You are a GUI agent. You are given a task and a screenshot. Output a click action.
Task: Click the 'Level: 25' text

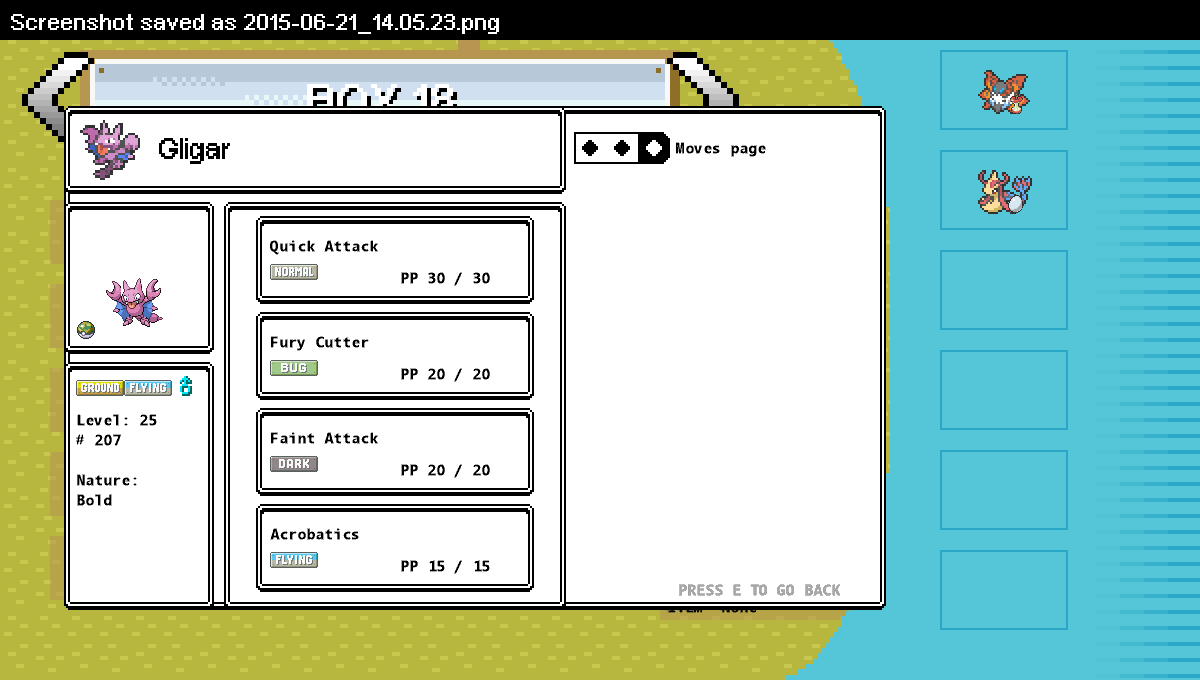(117, 420)
